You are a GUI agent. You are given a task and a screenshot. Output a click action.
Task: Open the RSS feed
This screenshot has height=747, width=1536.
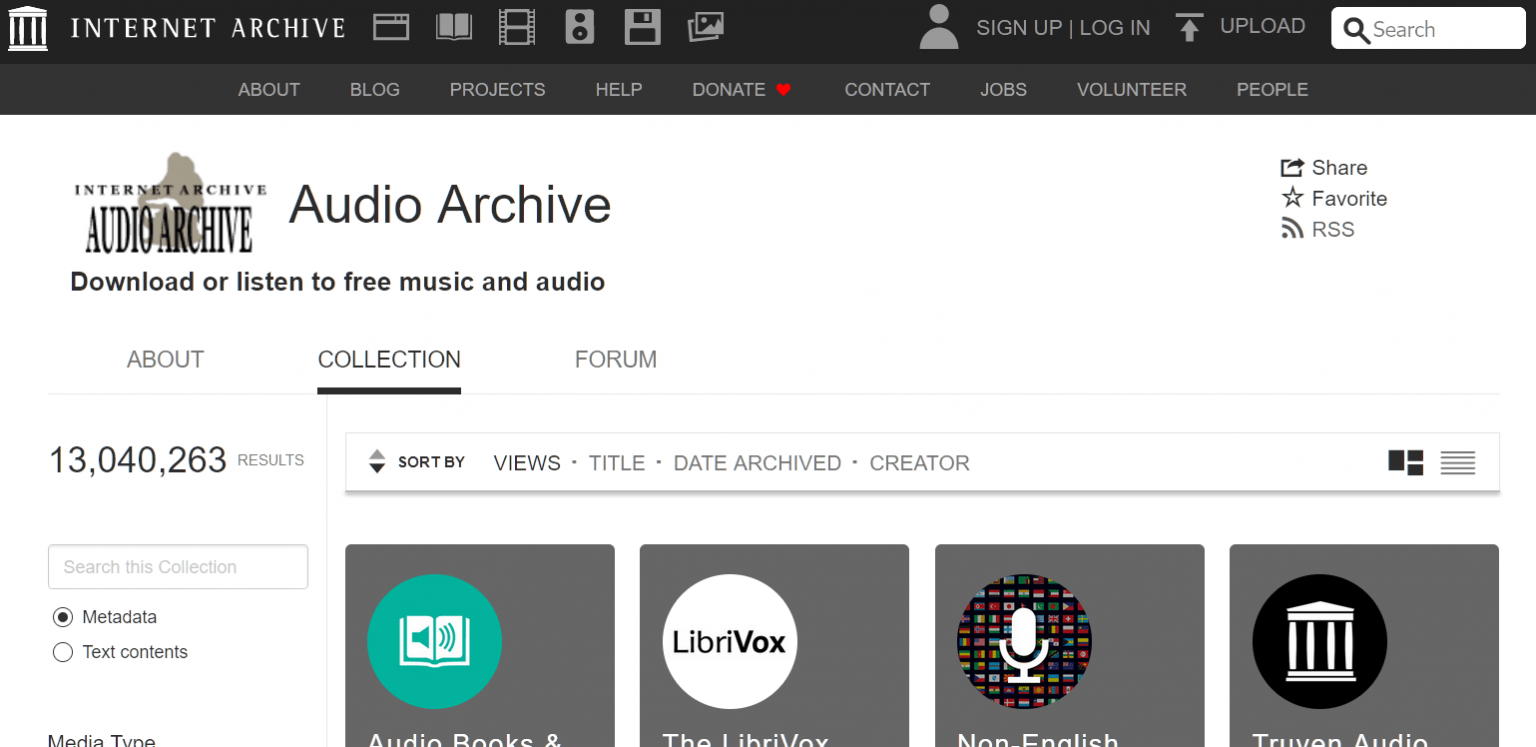pyautogui.click(x=1317, y=229)
